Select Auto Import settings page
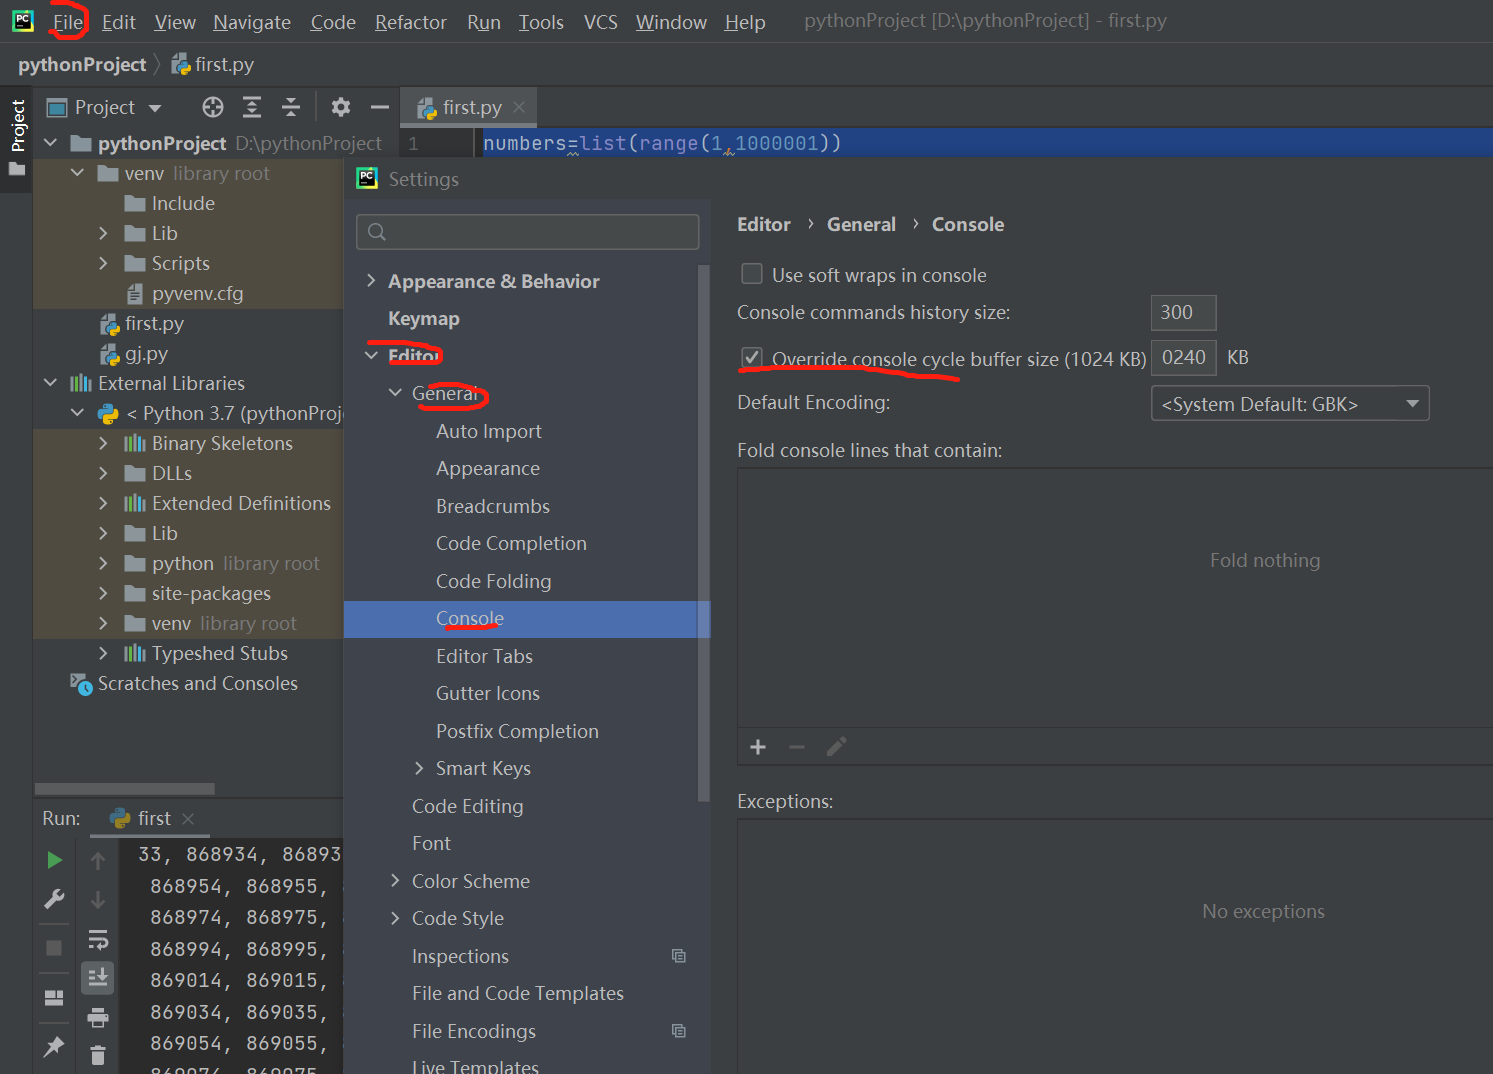Viewport: 1493px width, 1074px height. 489,431
